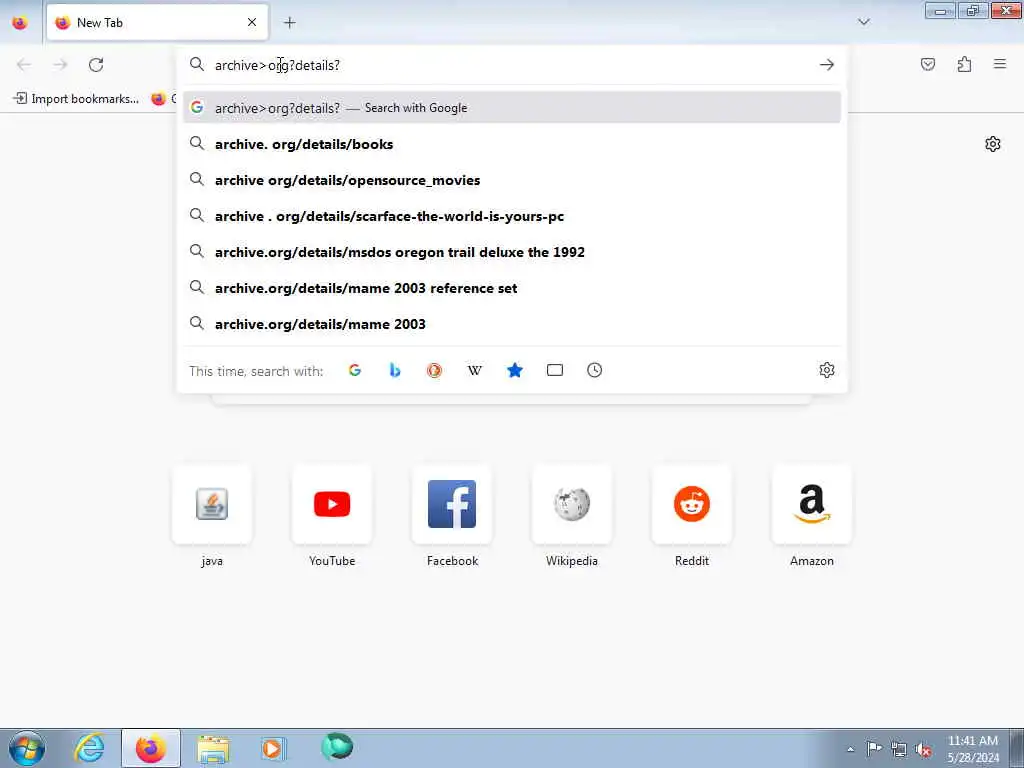Open the Firefox application menu
Screen dimensions: 1024x768
pyautogui.click(x=1000, y=64)
